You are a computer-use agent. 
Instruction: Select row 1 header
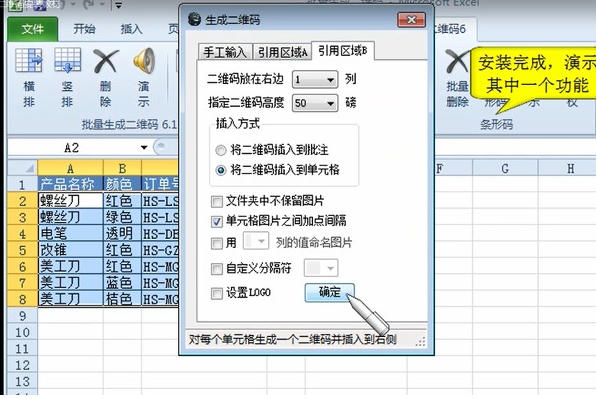click(x=22, y=184)
